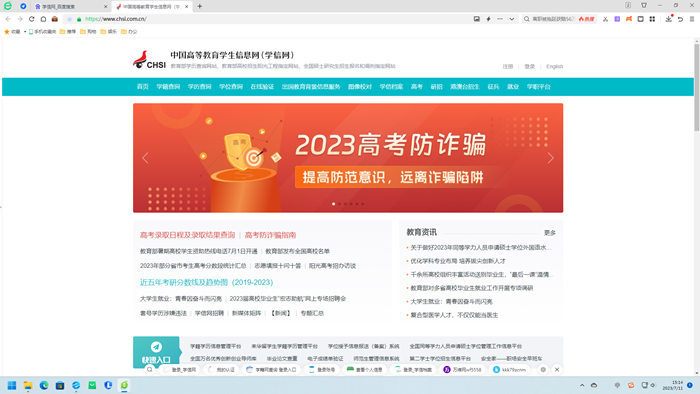Screen dimensions: 700x394
Task: Click the English language link
Action: 554,66
